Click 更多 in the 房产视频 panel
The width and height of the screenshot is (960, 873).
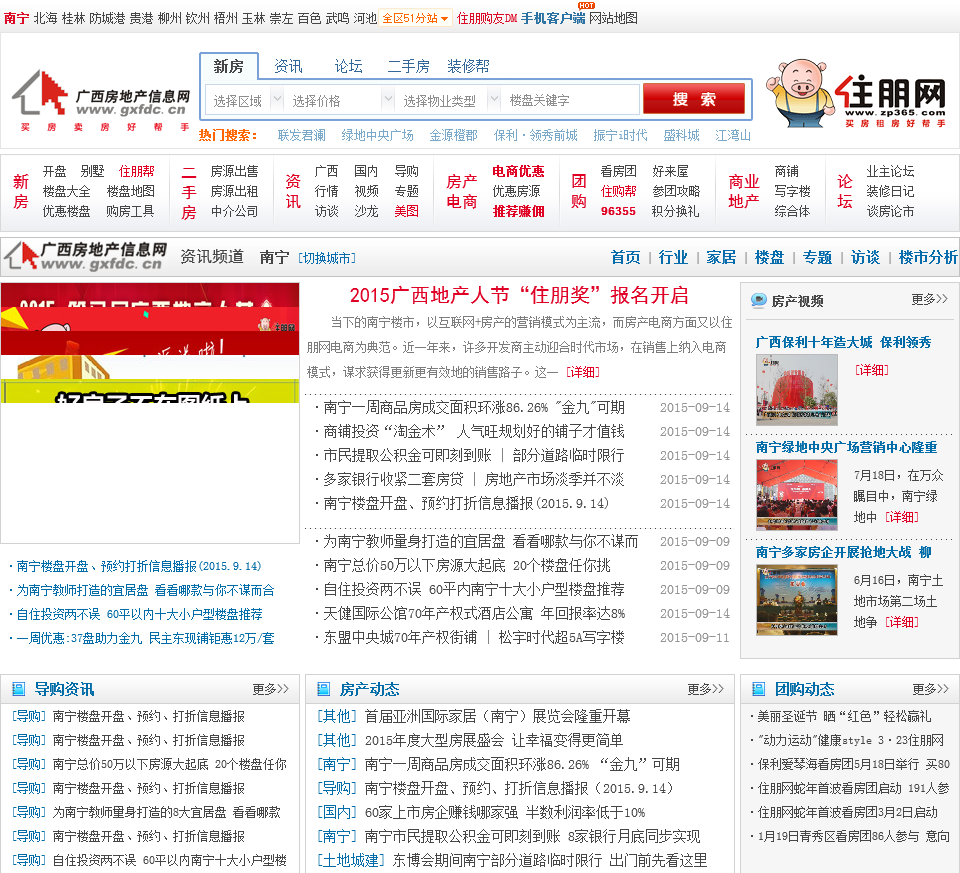929,299
